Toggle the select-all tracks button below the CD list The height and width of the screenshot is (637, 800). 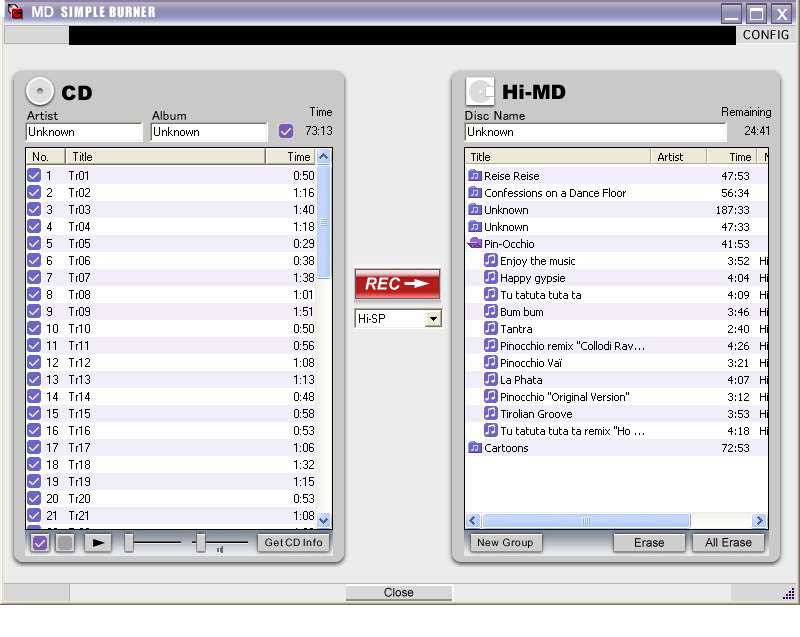[40, 543]
